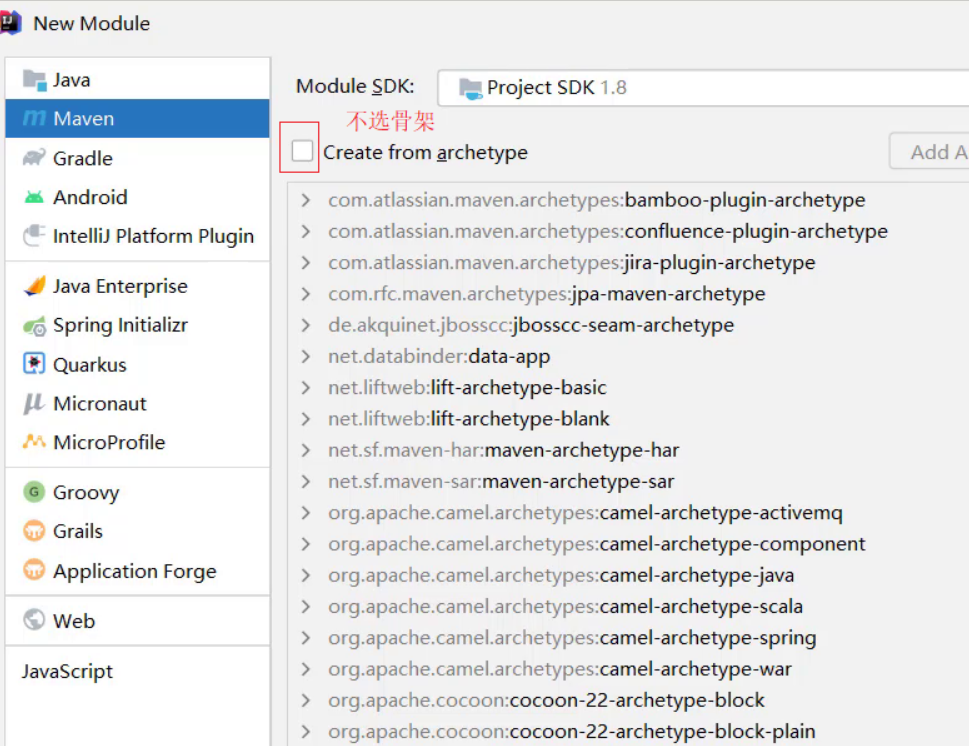
Task: Click the Java module type icon
Action: click(x=35, y=80)
